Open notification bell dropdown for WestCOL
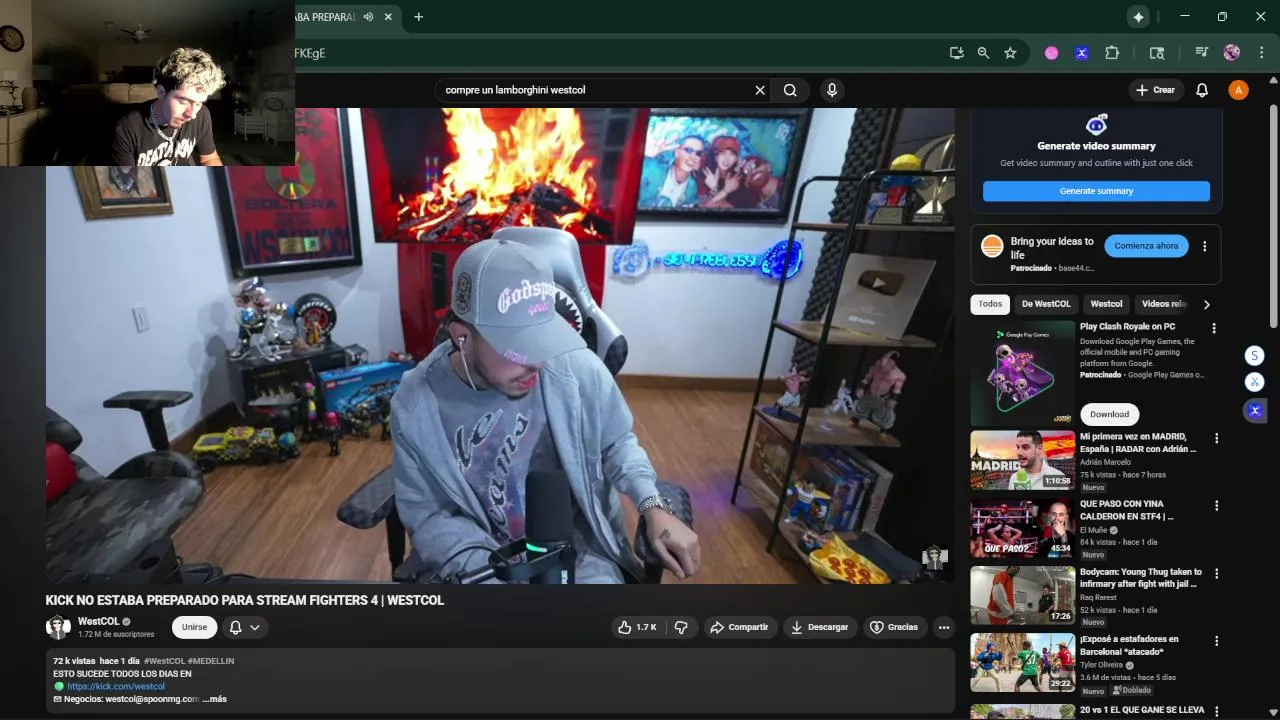 point(245,627)
